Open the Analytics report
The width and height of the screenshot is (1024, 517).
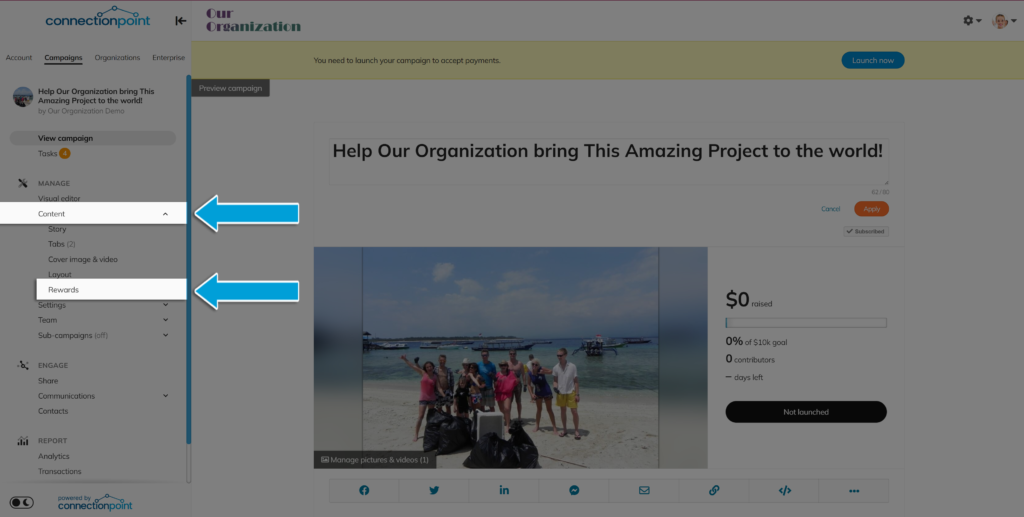[x=54, y=456]
